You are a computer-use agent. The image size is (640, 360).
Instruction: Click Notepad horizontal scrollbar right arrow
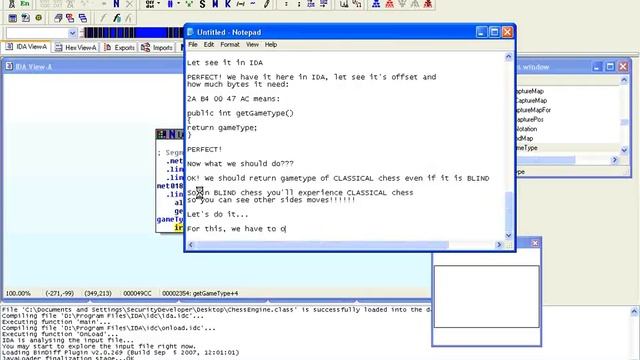499,244
